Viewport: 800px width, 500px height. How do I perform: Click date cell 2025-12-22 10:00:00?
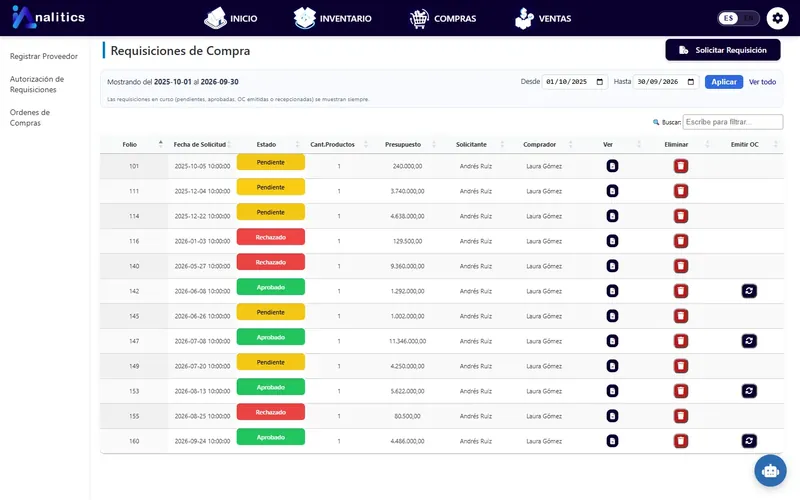tap(202, 216)
